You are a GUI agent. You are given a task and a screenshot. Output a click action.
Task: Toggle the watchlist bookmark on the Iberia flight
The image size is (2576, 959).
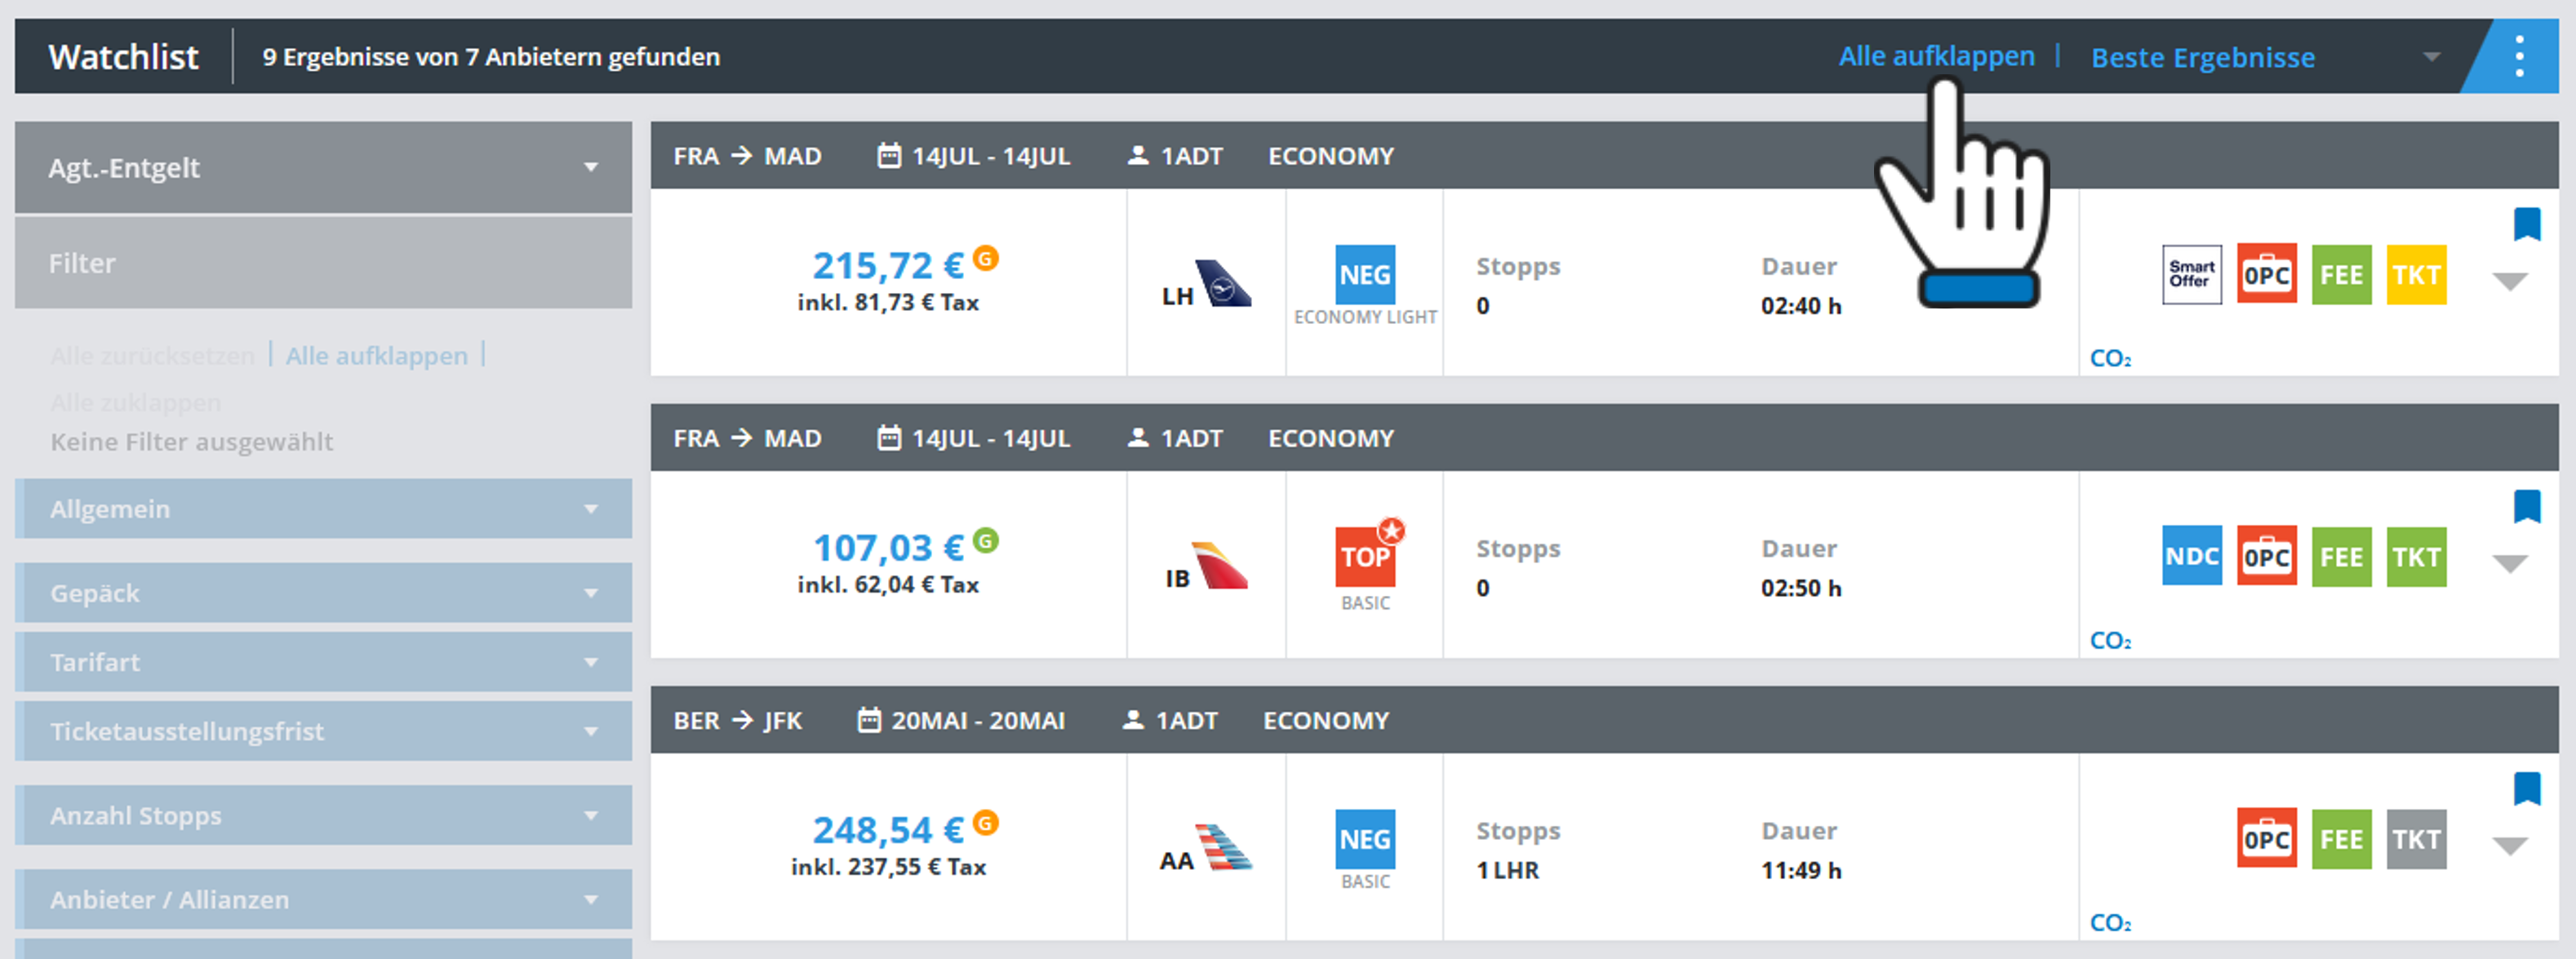[x=2527, y=506]
